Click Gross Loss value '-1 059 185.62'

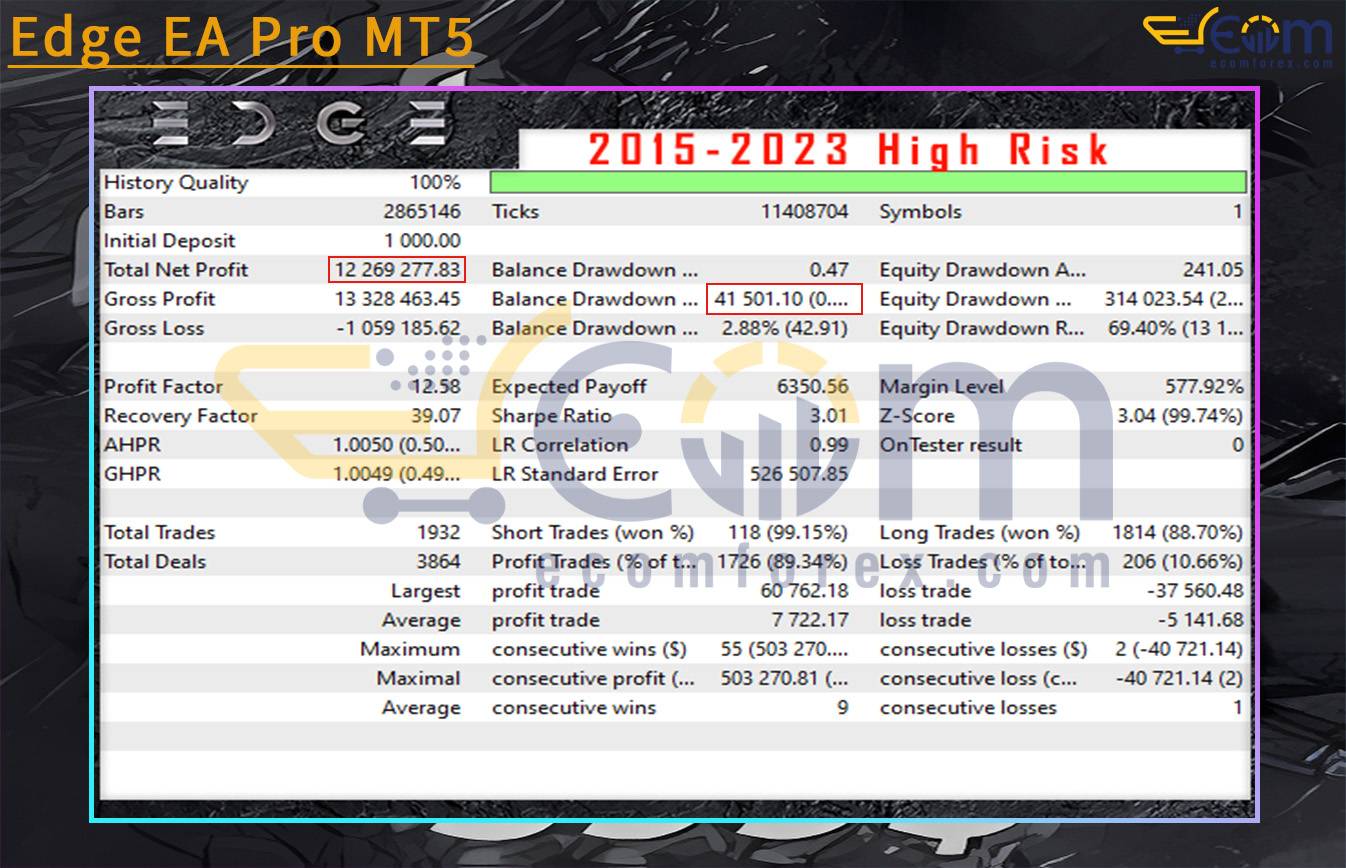397,328
